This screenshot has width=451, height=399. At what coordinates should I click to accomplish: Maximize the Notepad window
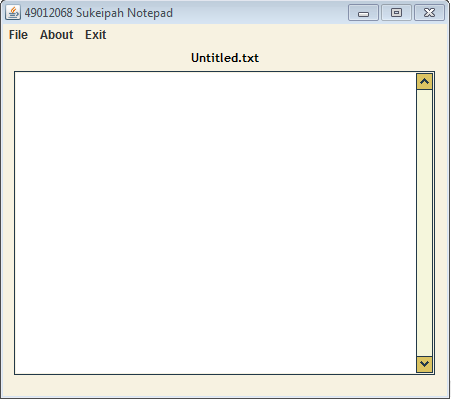tap(396, 13)
